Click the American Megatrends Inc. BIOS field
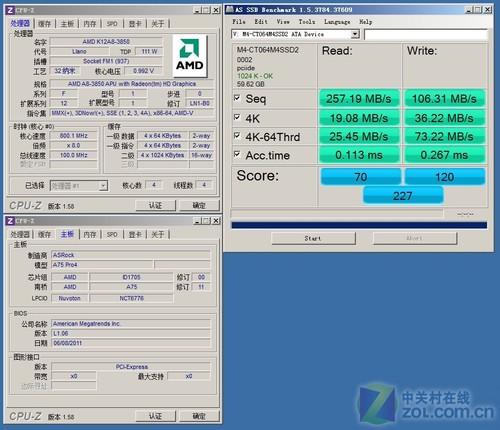 [x=131, y=324]
